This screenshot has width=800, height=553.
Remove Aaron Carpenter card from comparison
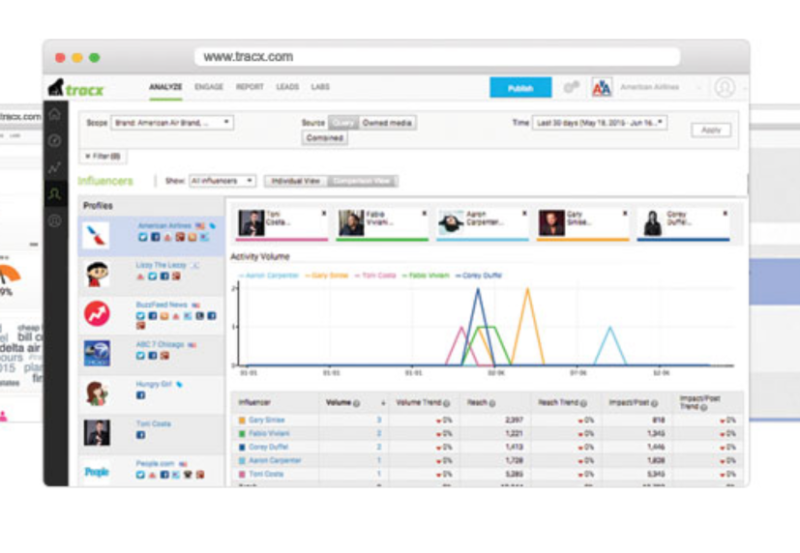click(x=524, y=213)
